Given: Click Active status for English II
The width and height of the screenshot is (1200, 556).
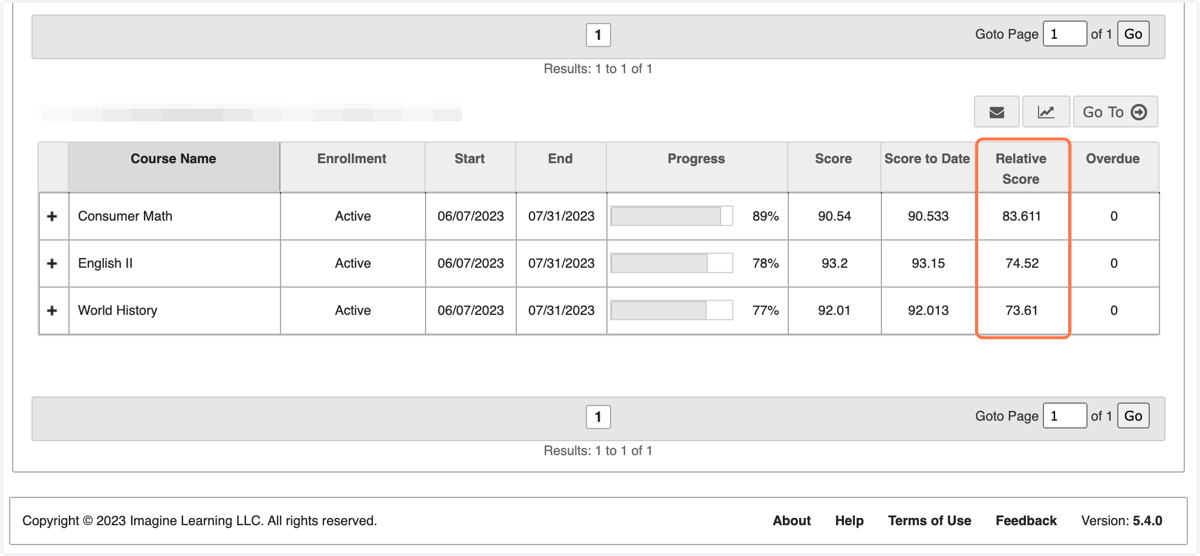Looking at the screenshot, I should (x=353, y=263).
